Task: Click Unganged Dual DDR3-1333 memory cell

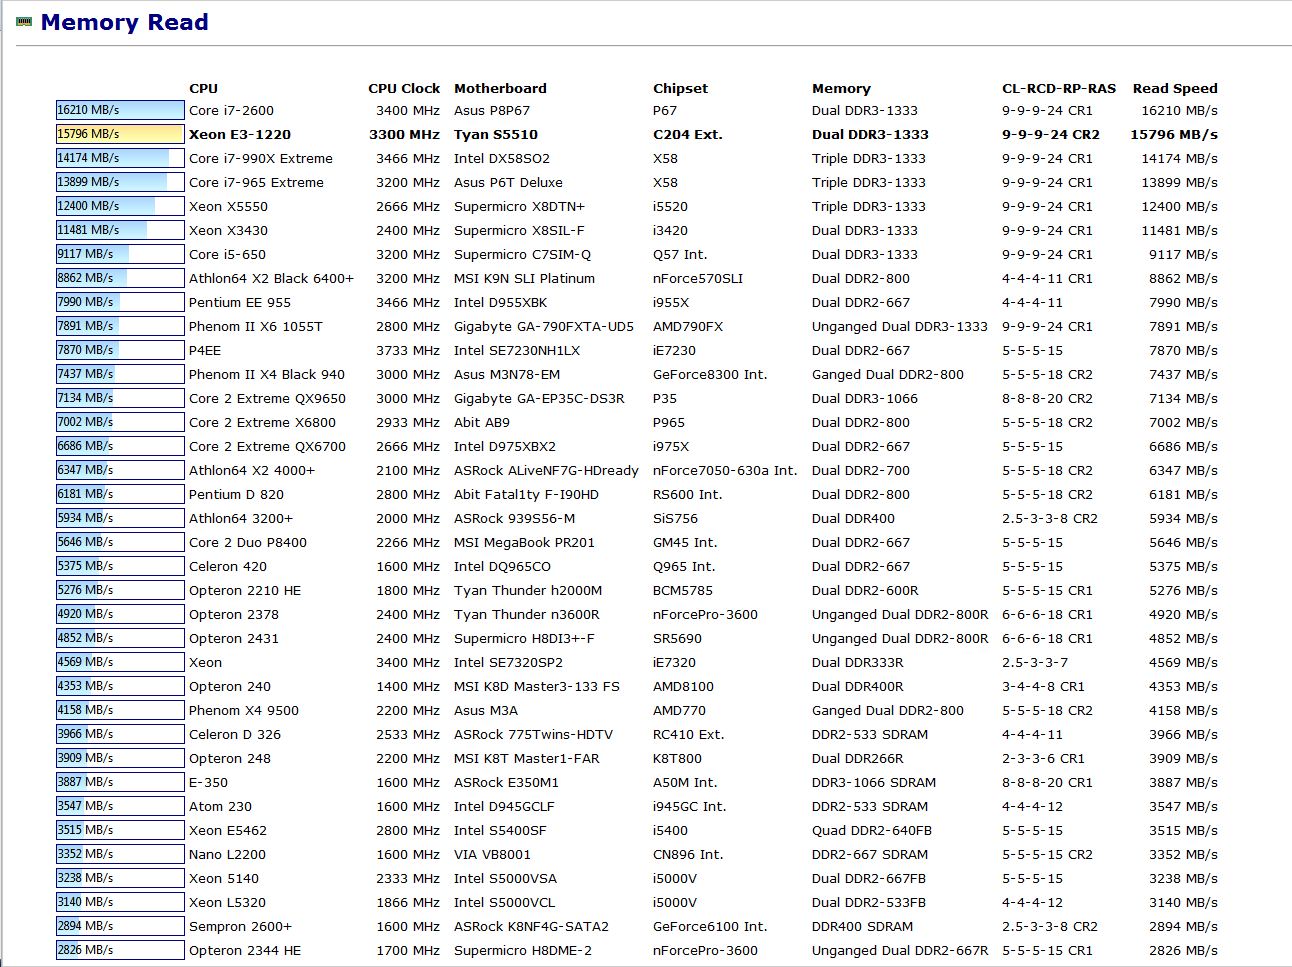Action: pyautogui.click(x=900, y=327)
